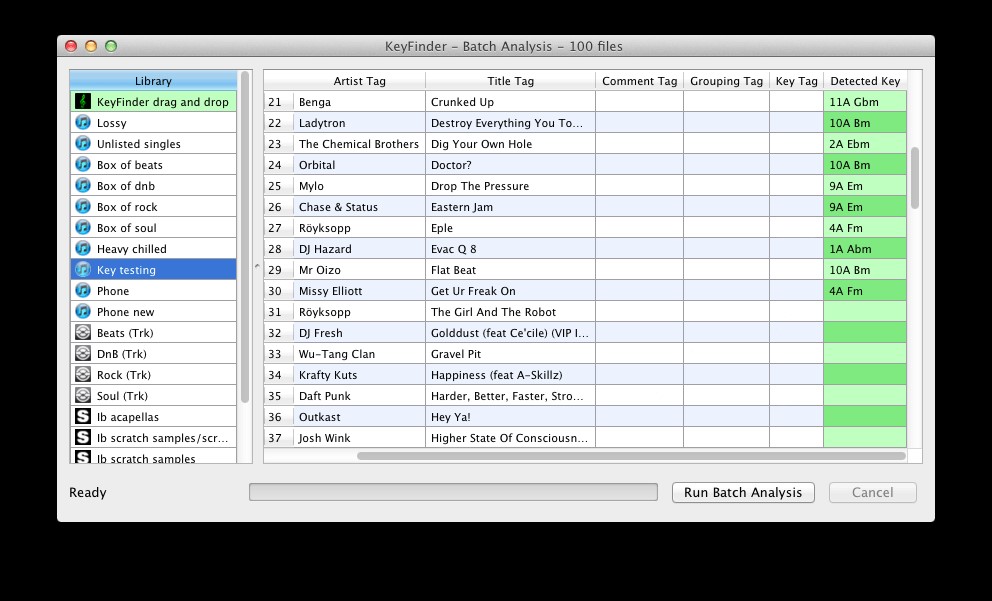Click the Run Batch Analysis button
992x601 pixels.
coord(743,492)
